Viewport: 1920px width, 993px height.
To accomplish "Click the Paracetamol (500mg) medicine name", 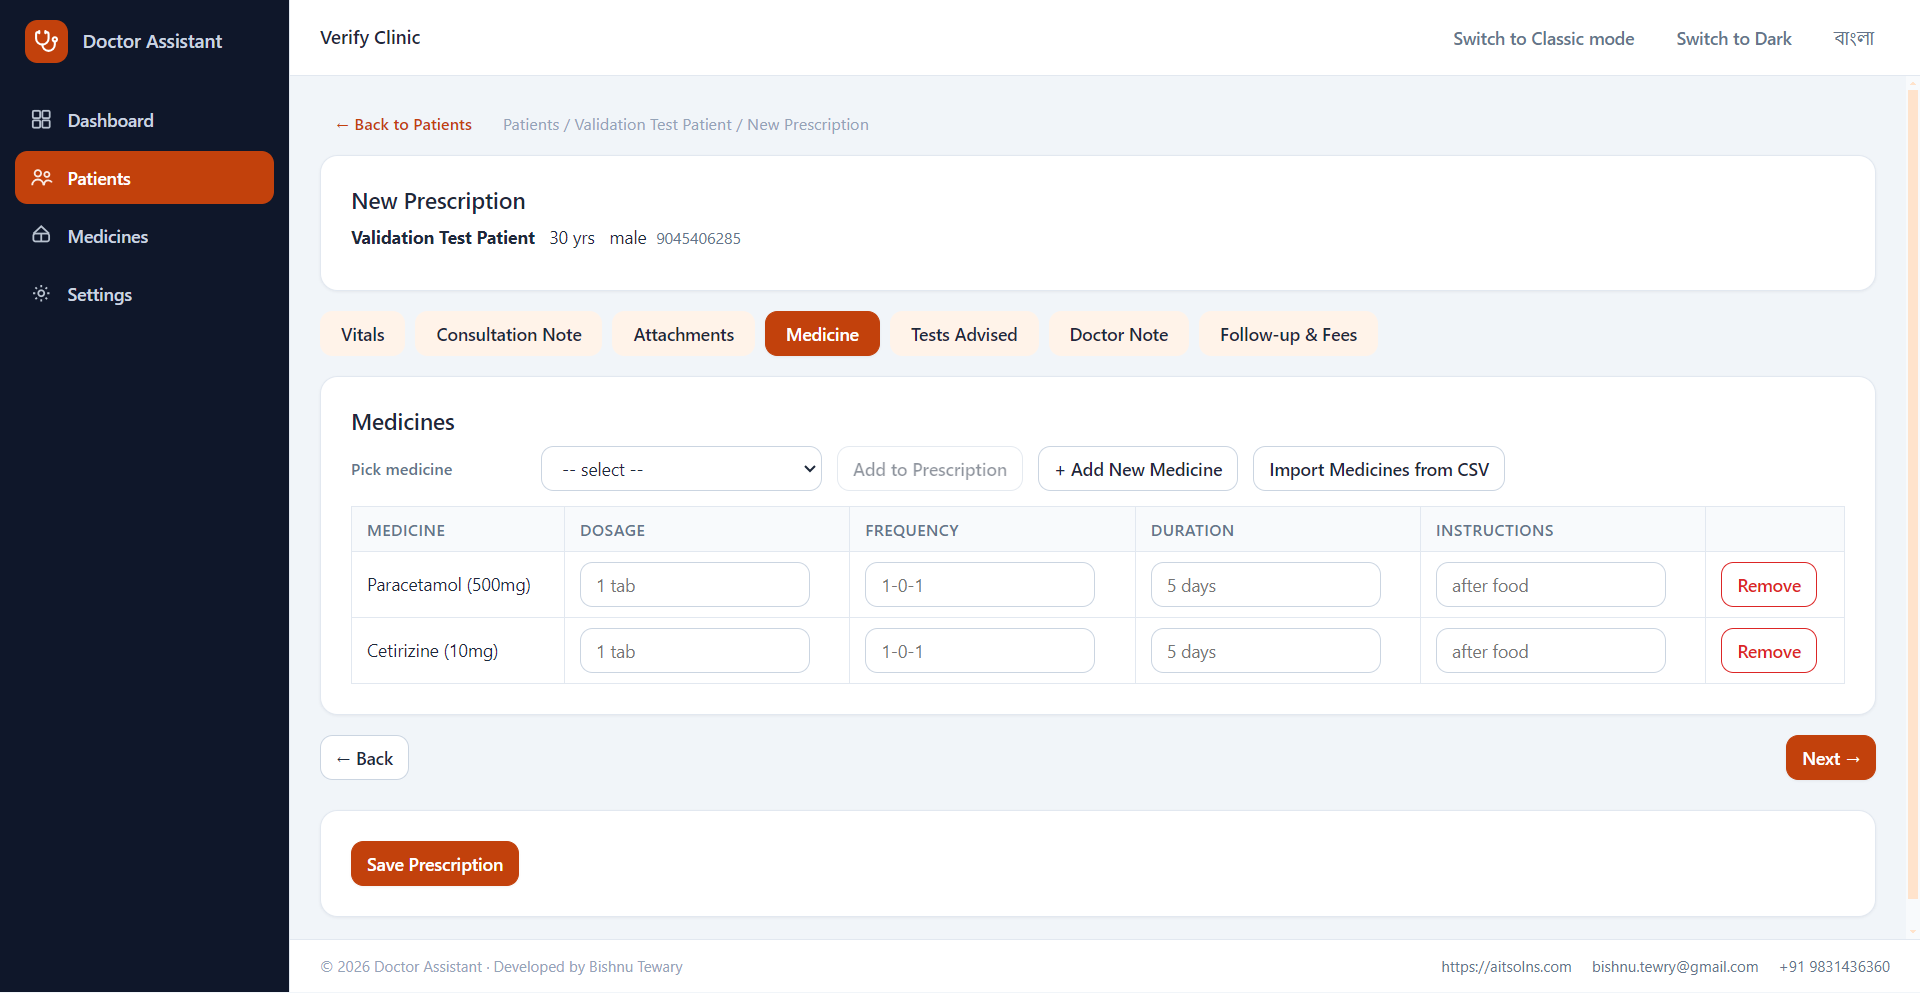I will [449, 585].
